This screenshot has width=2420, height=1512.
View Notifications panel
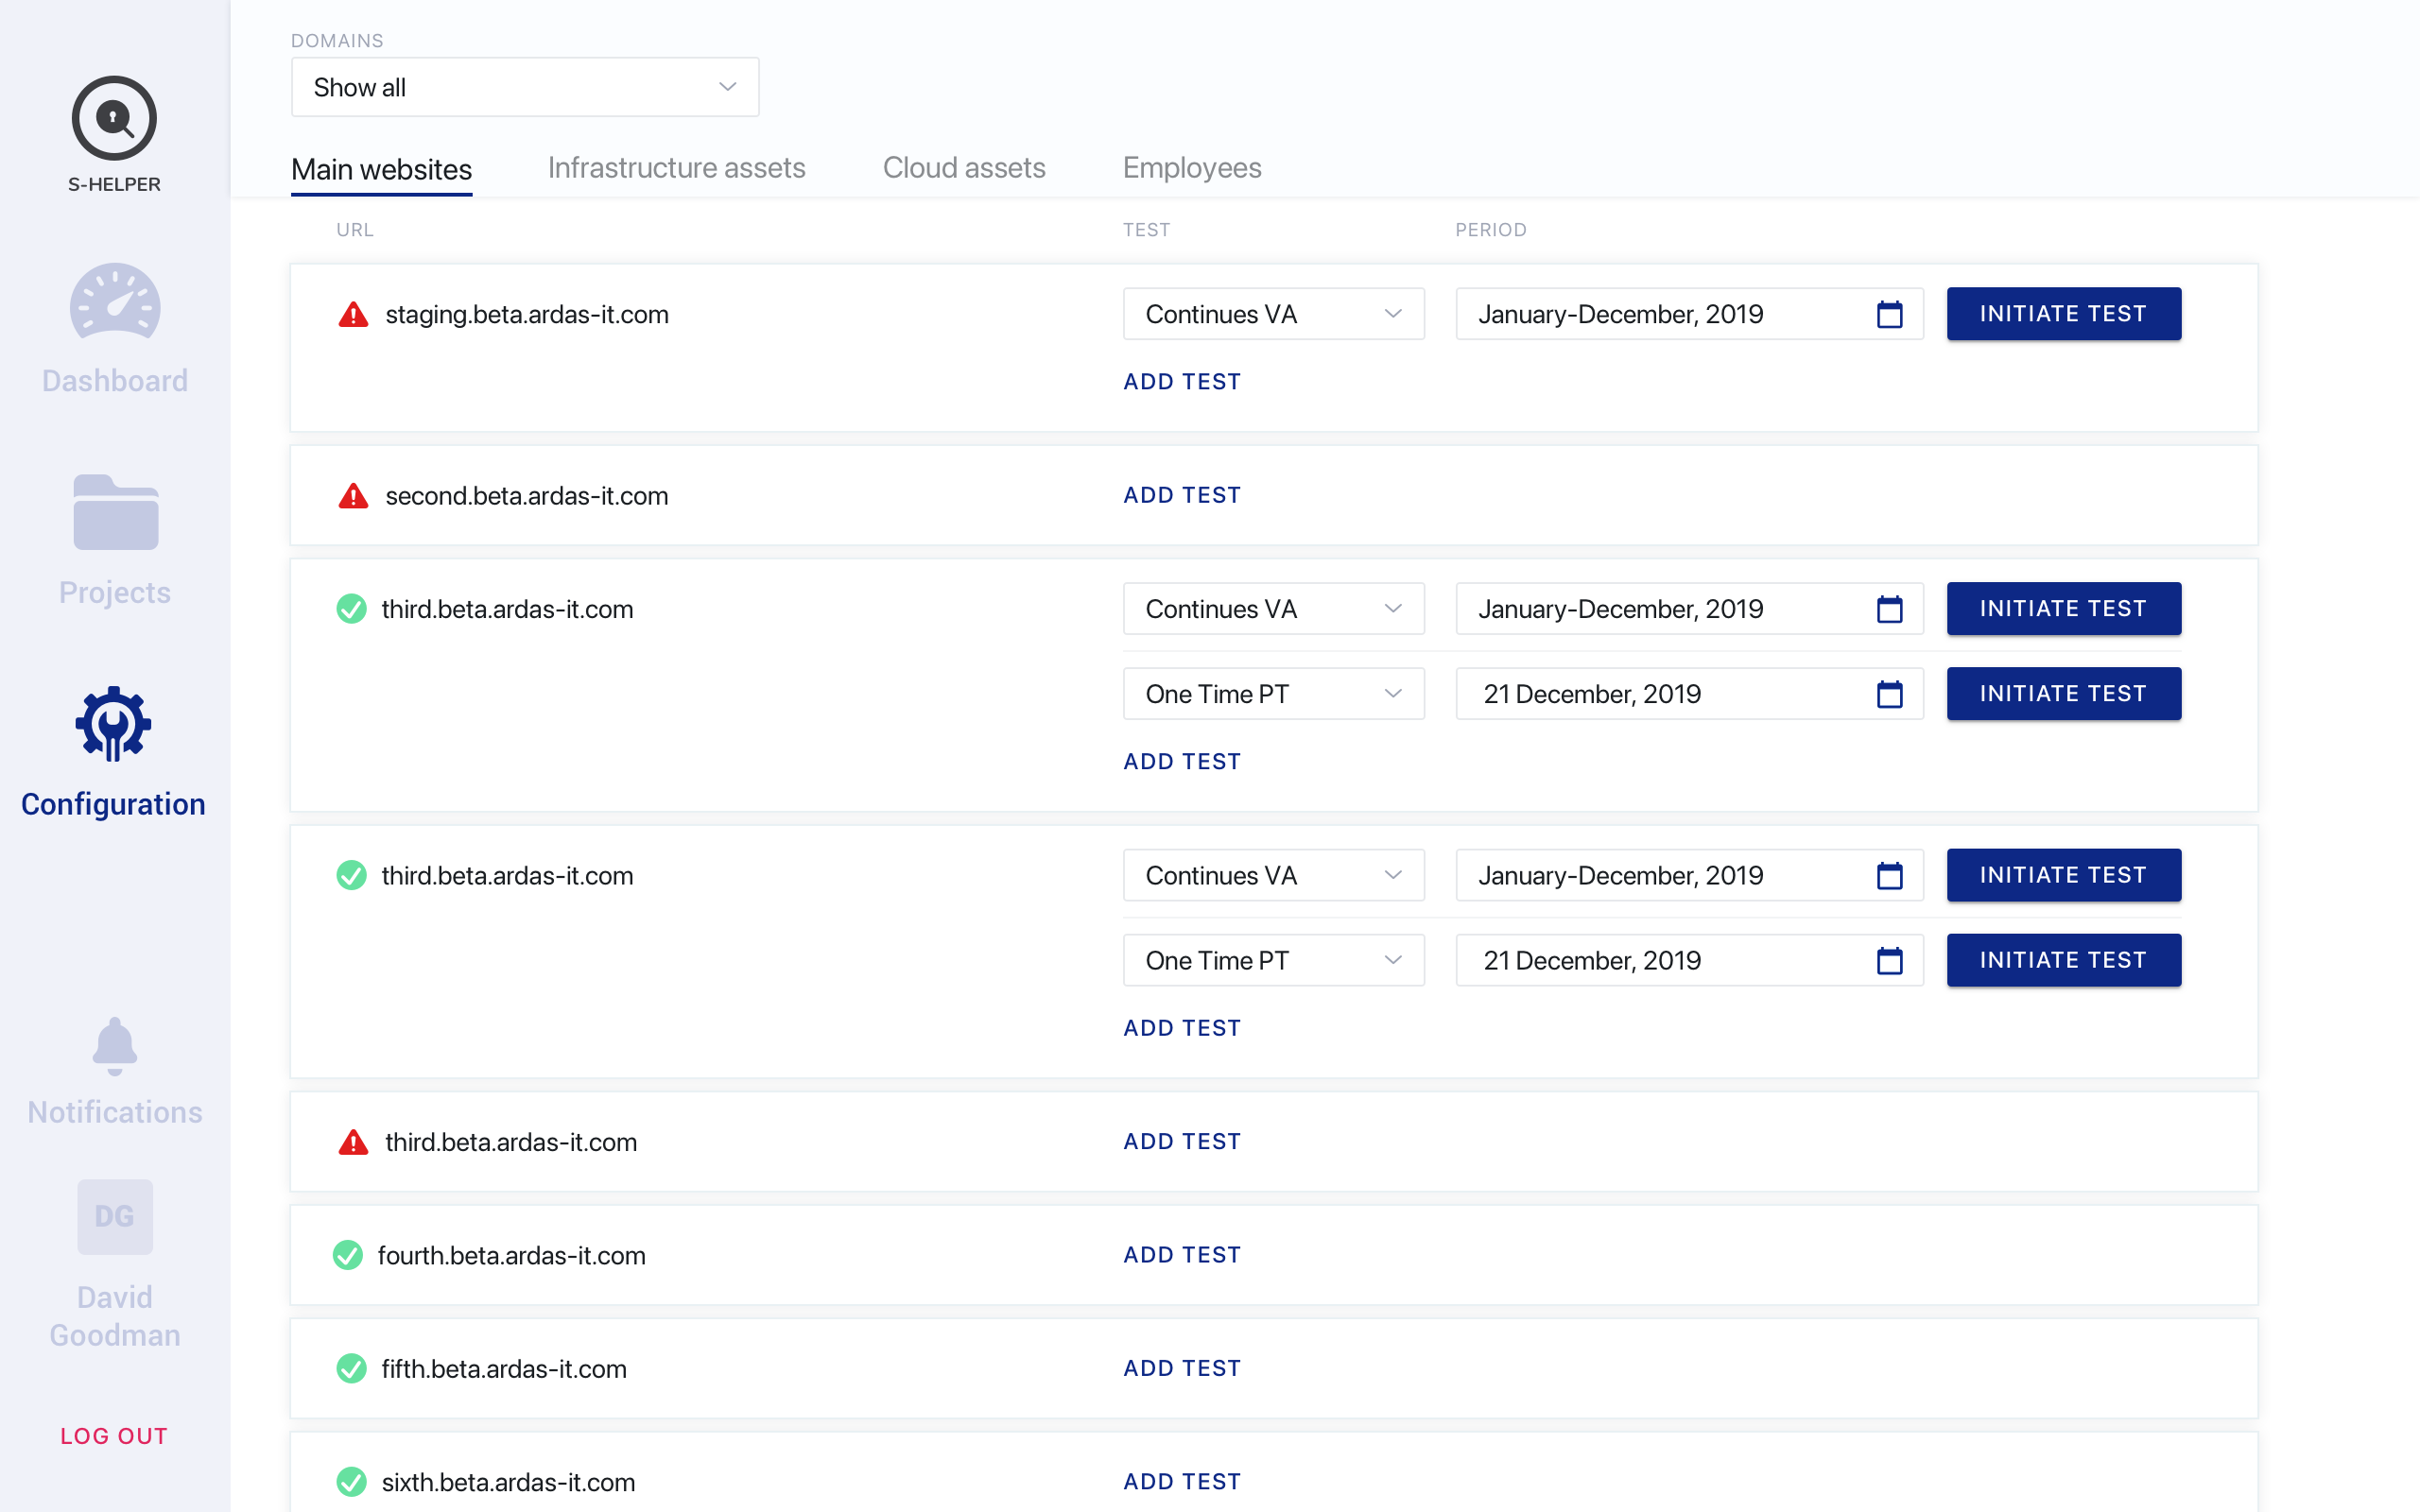[x=113, y=1068]
